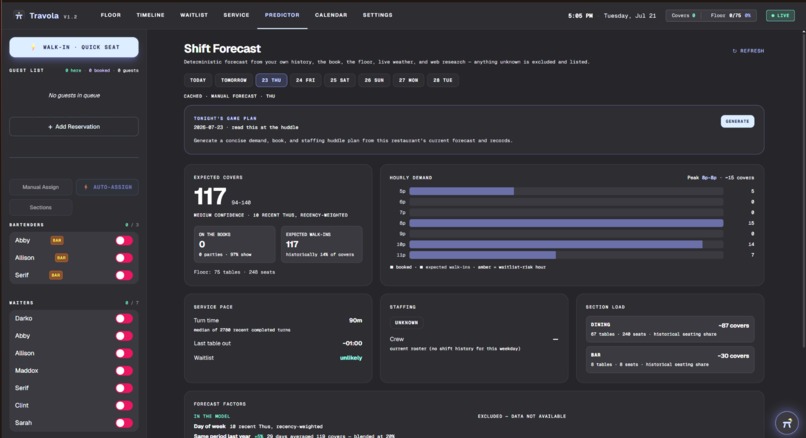Image resolution: width=806 pixels, height=438 pixels.
Task: Toggle bartender Serif with the BAR badge
Action: pos(124,276)
